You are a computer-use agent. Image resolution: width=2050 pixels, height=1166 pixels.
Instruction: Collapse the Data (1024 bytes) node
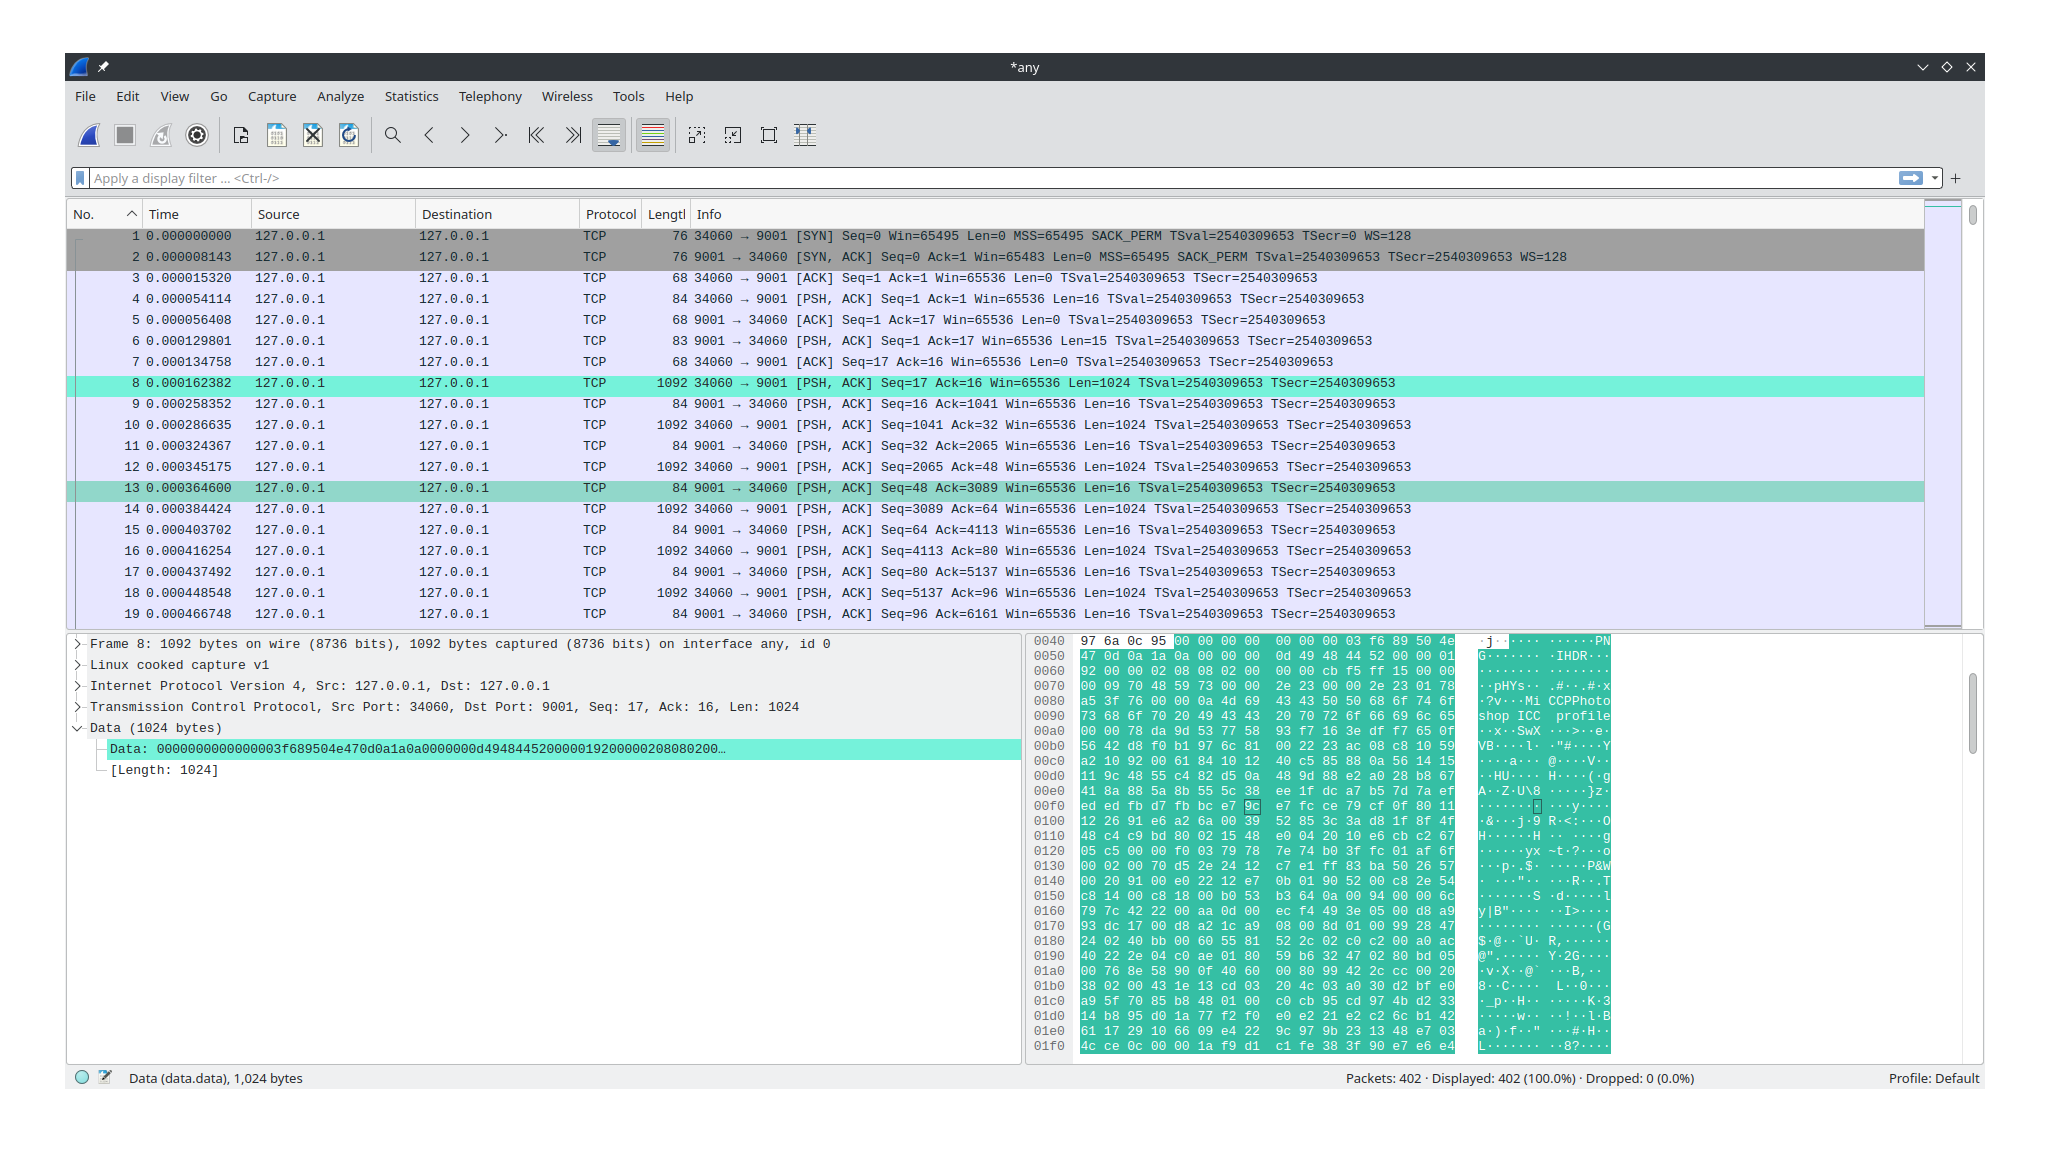coord(77,728)
